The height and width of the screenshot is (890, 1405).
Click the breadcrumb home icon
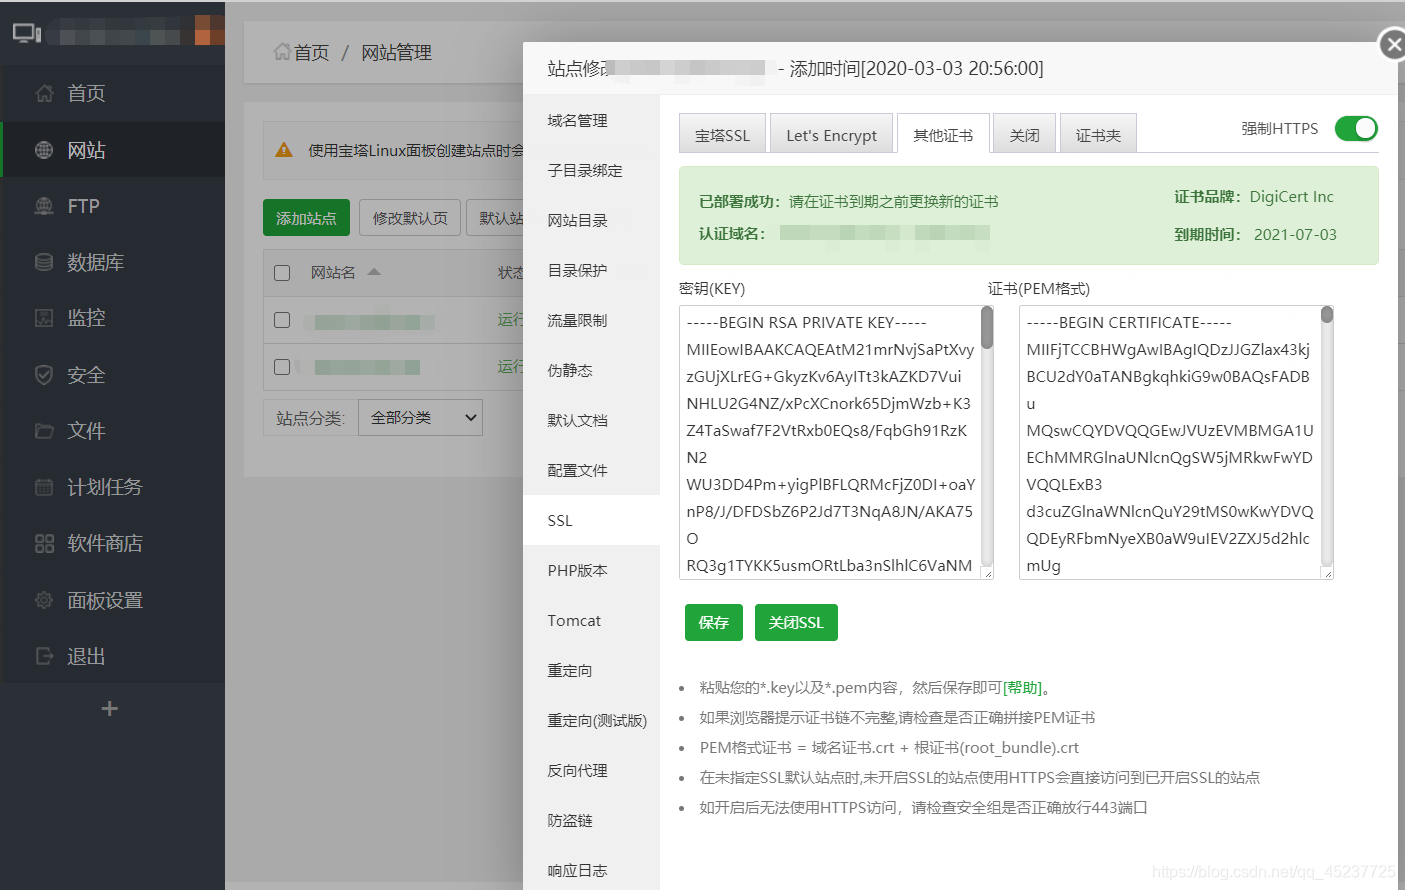coord(282,51)
